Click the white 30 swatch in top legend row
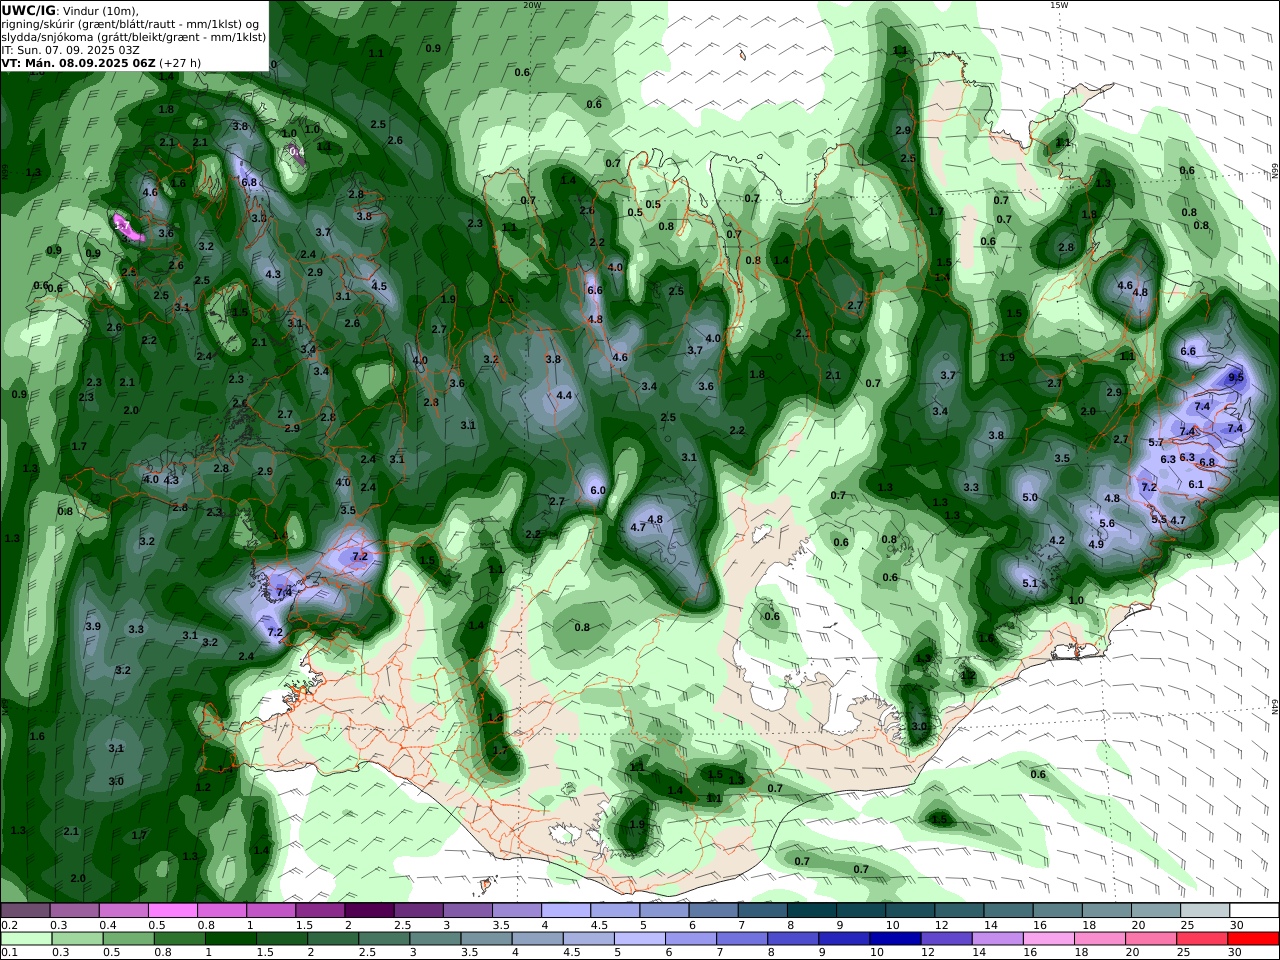Viewport: 1280px width, 960px height. [x=1254, y=911]
